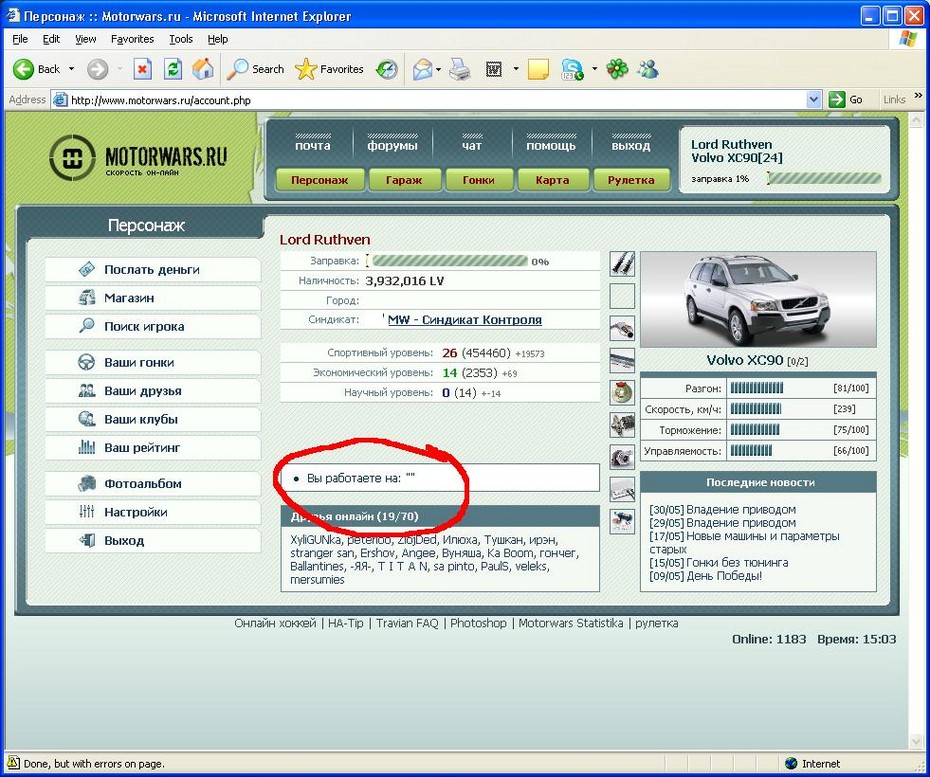Viewport: 930px width, 777px height.
Task: Click the заправка 1% header bar
Action: click(824, 179)
